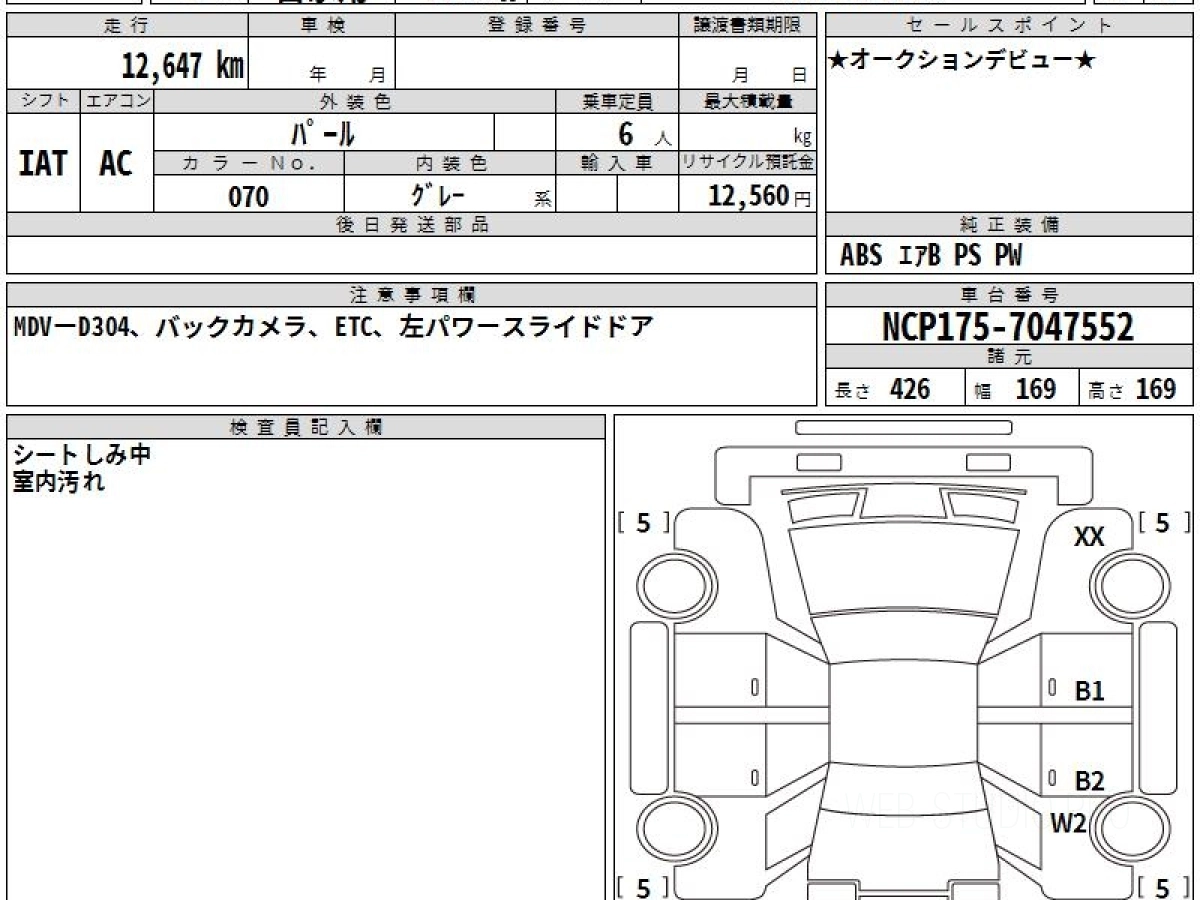The width and height of the screenshot is (1200, 900).
Task: Click the IAT transmission value
Action: pos(43,163)
